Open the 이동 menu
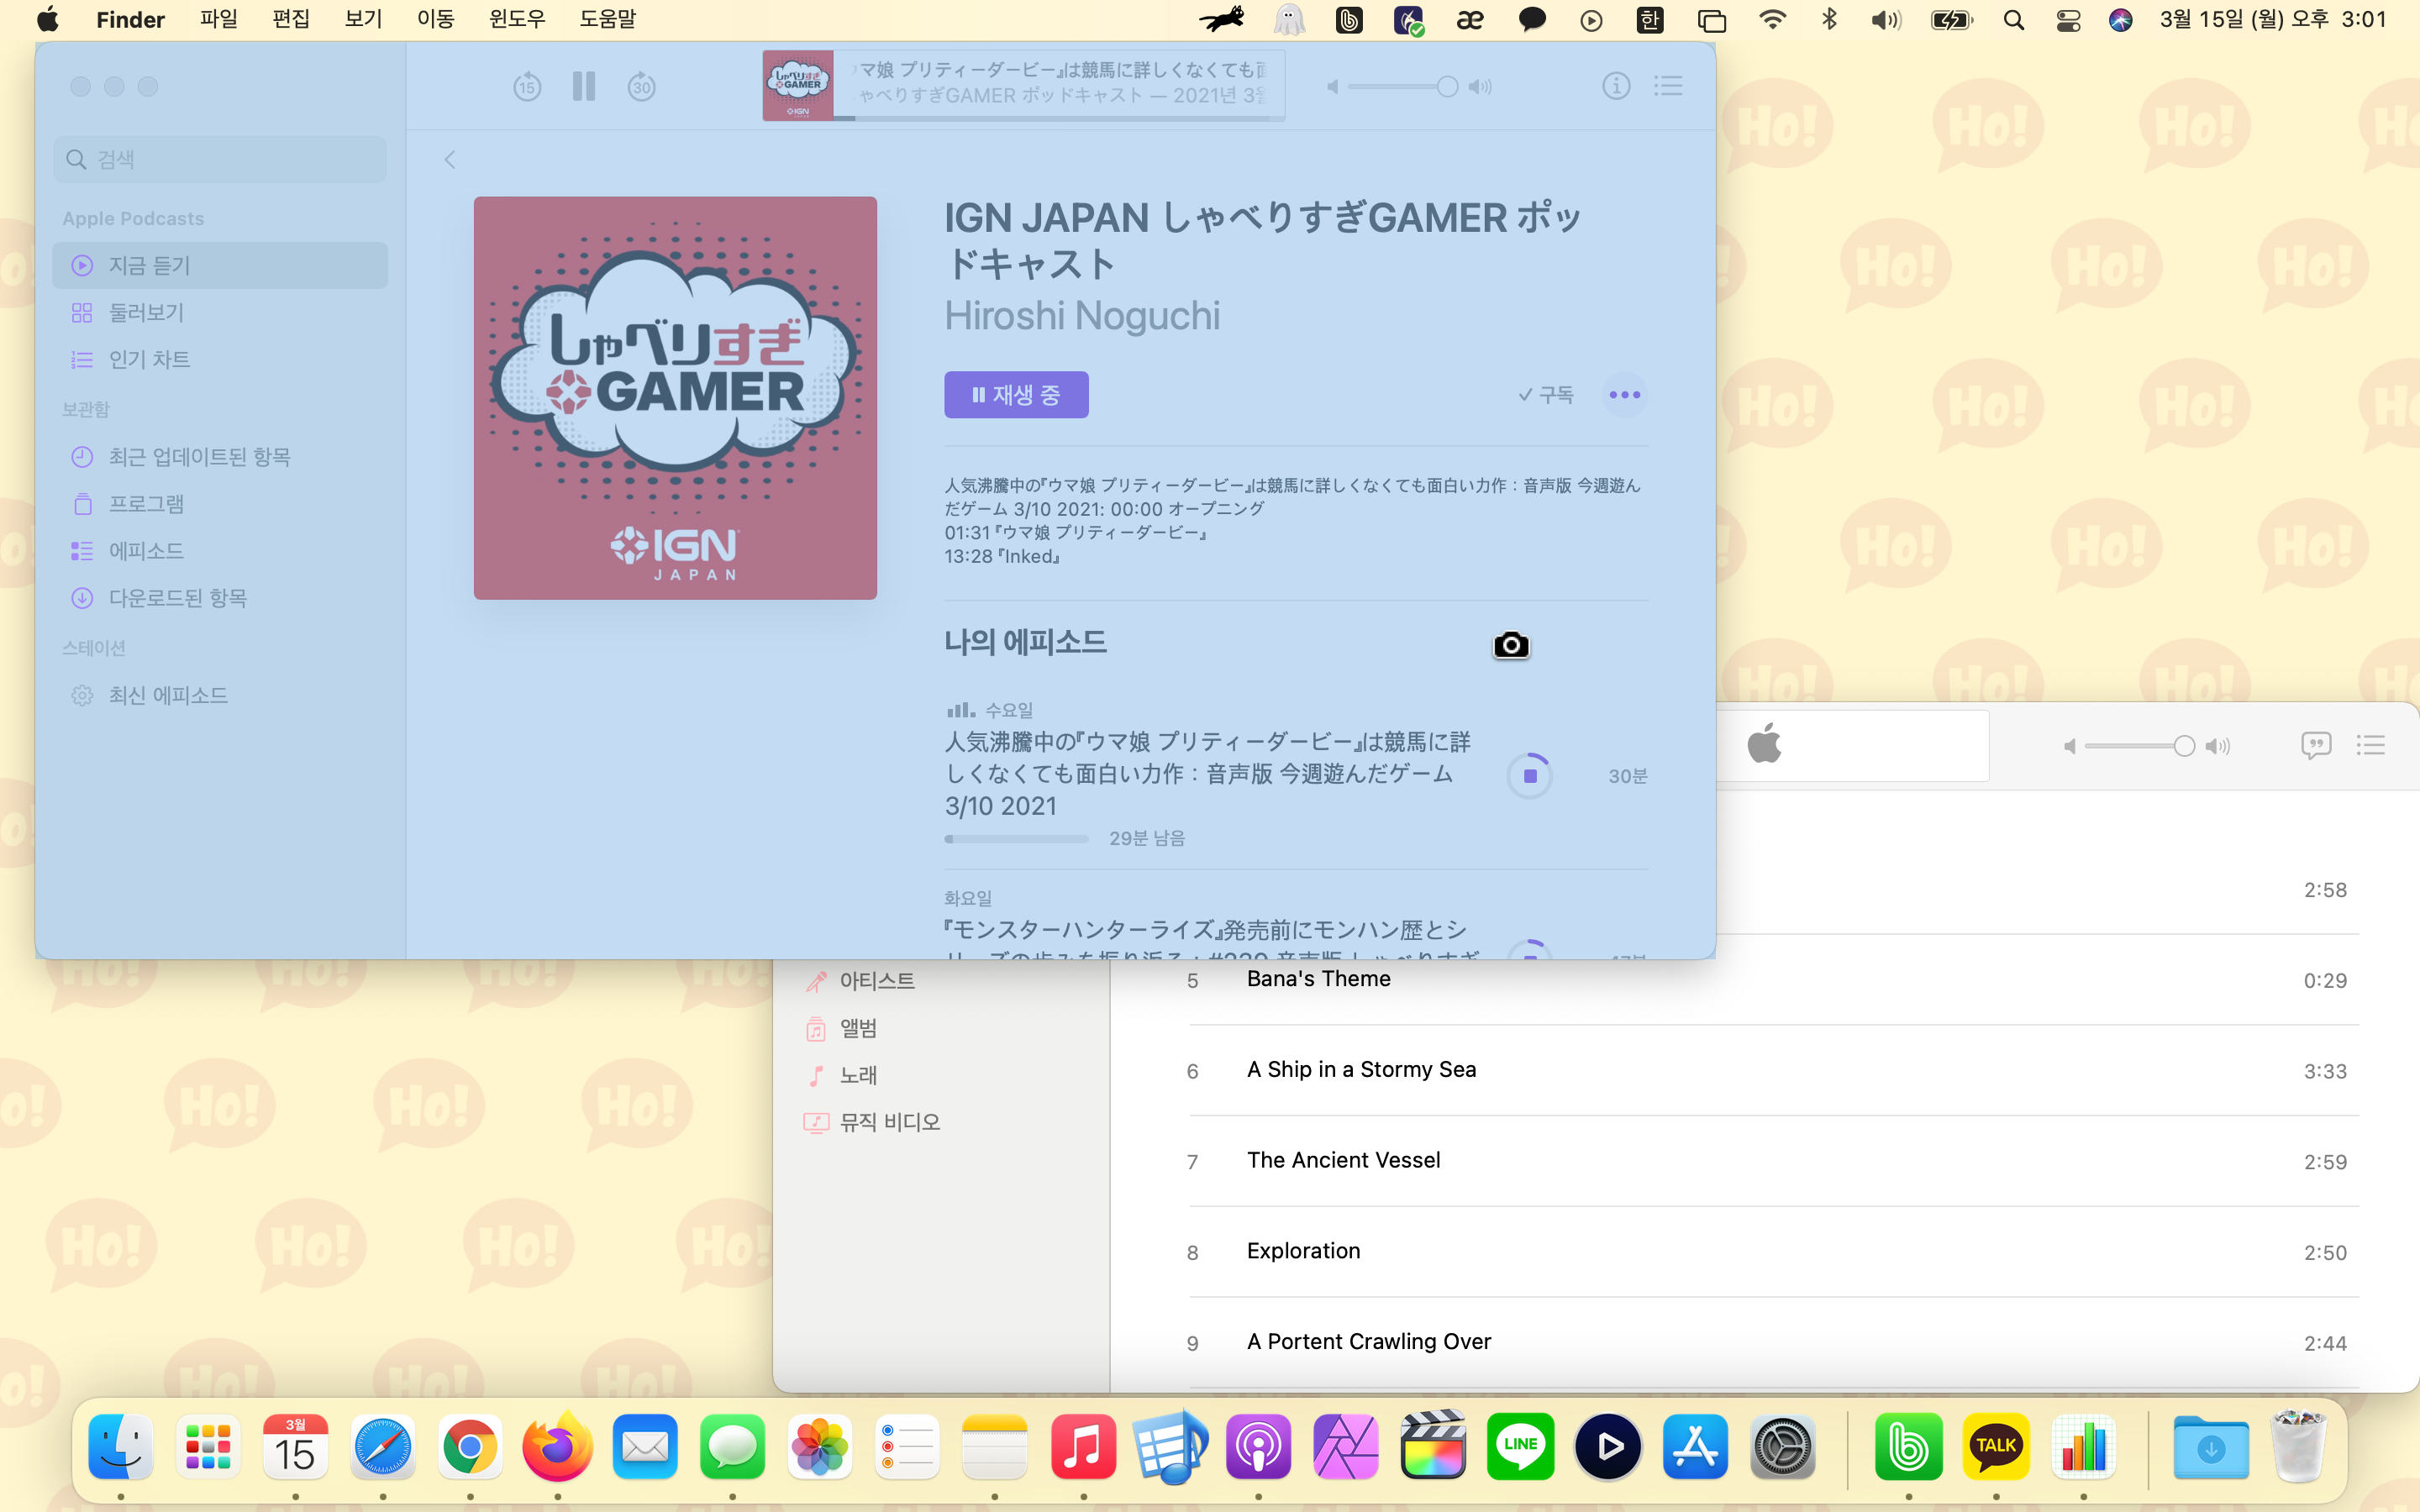Image resolution: width=2420 pixels, height=1512 pixels. [435, 19]
